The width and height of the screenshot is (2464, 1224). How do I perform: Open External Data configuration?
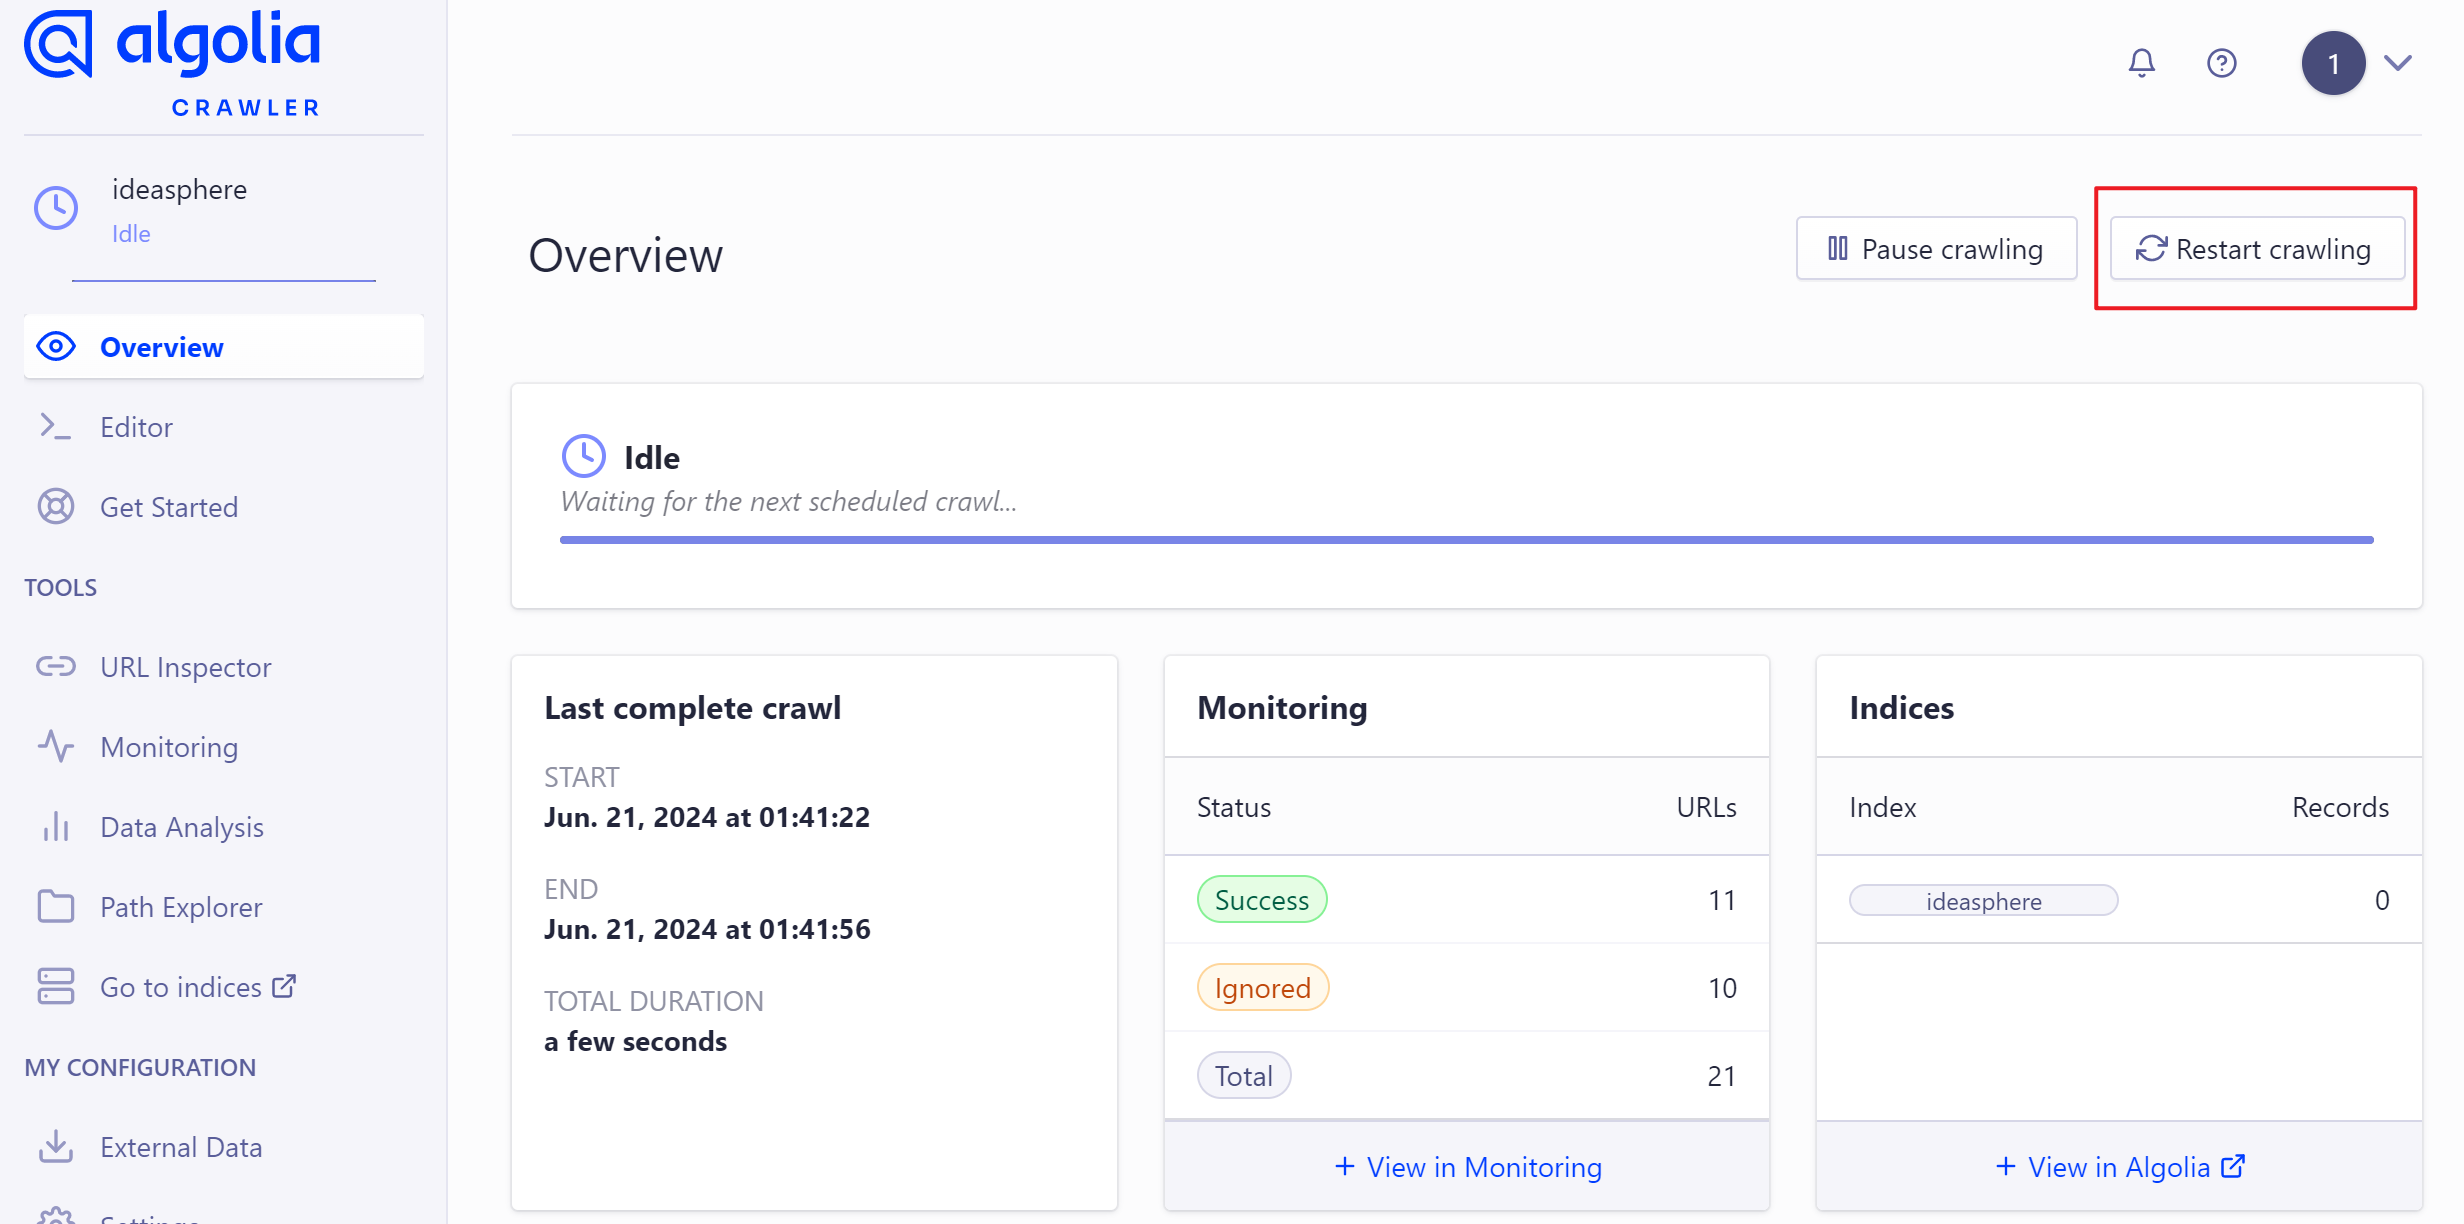224,1147
